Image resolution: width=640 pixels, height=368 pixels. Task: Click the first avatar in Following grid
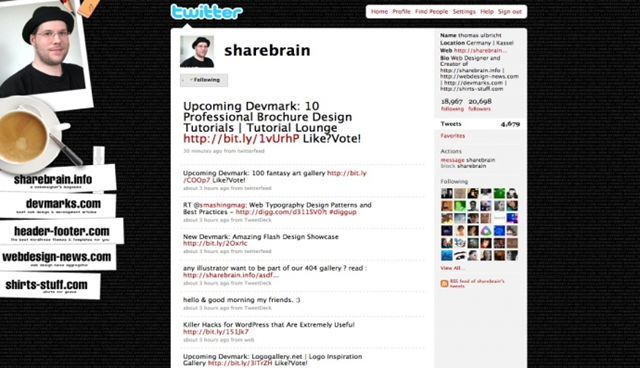click(x=447, y=193)
